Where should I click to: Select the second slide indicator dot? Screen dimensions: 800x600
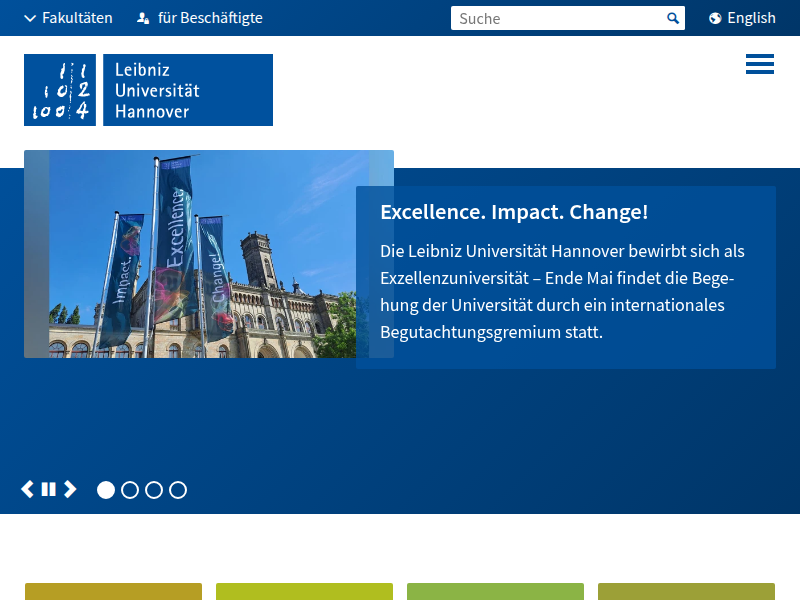pyautogui.click(x=130, y=490)
